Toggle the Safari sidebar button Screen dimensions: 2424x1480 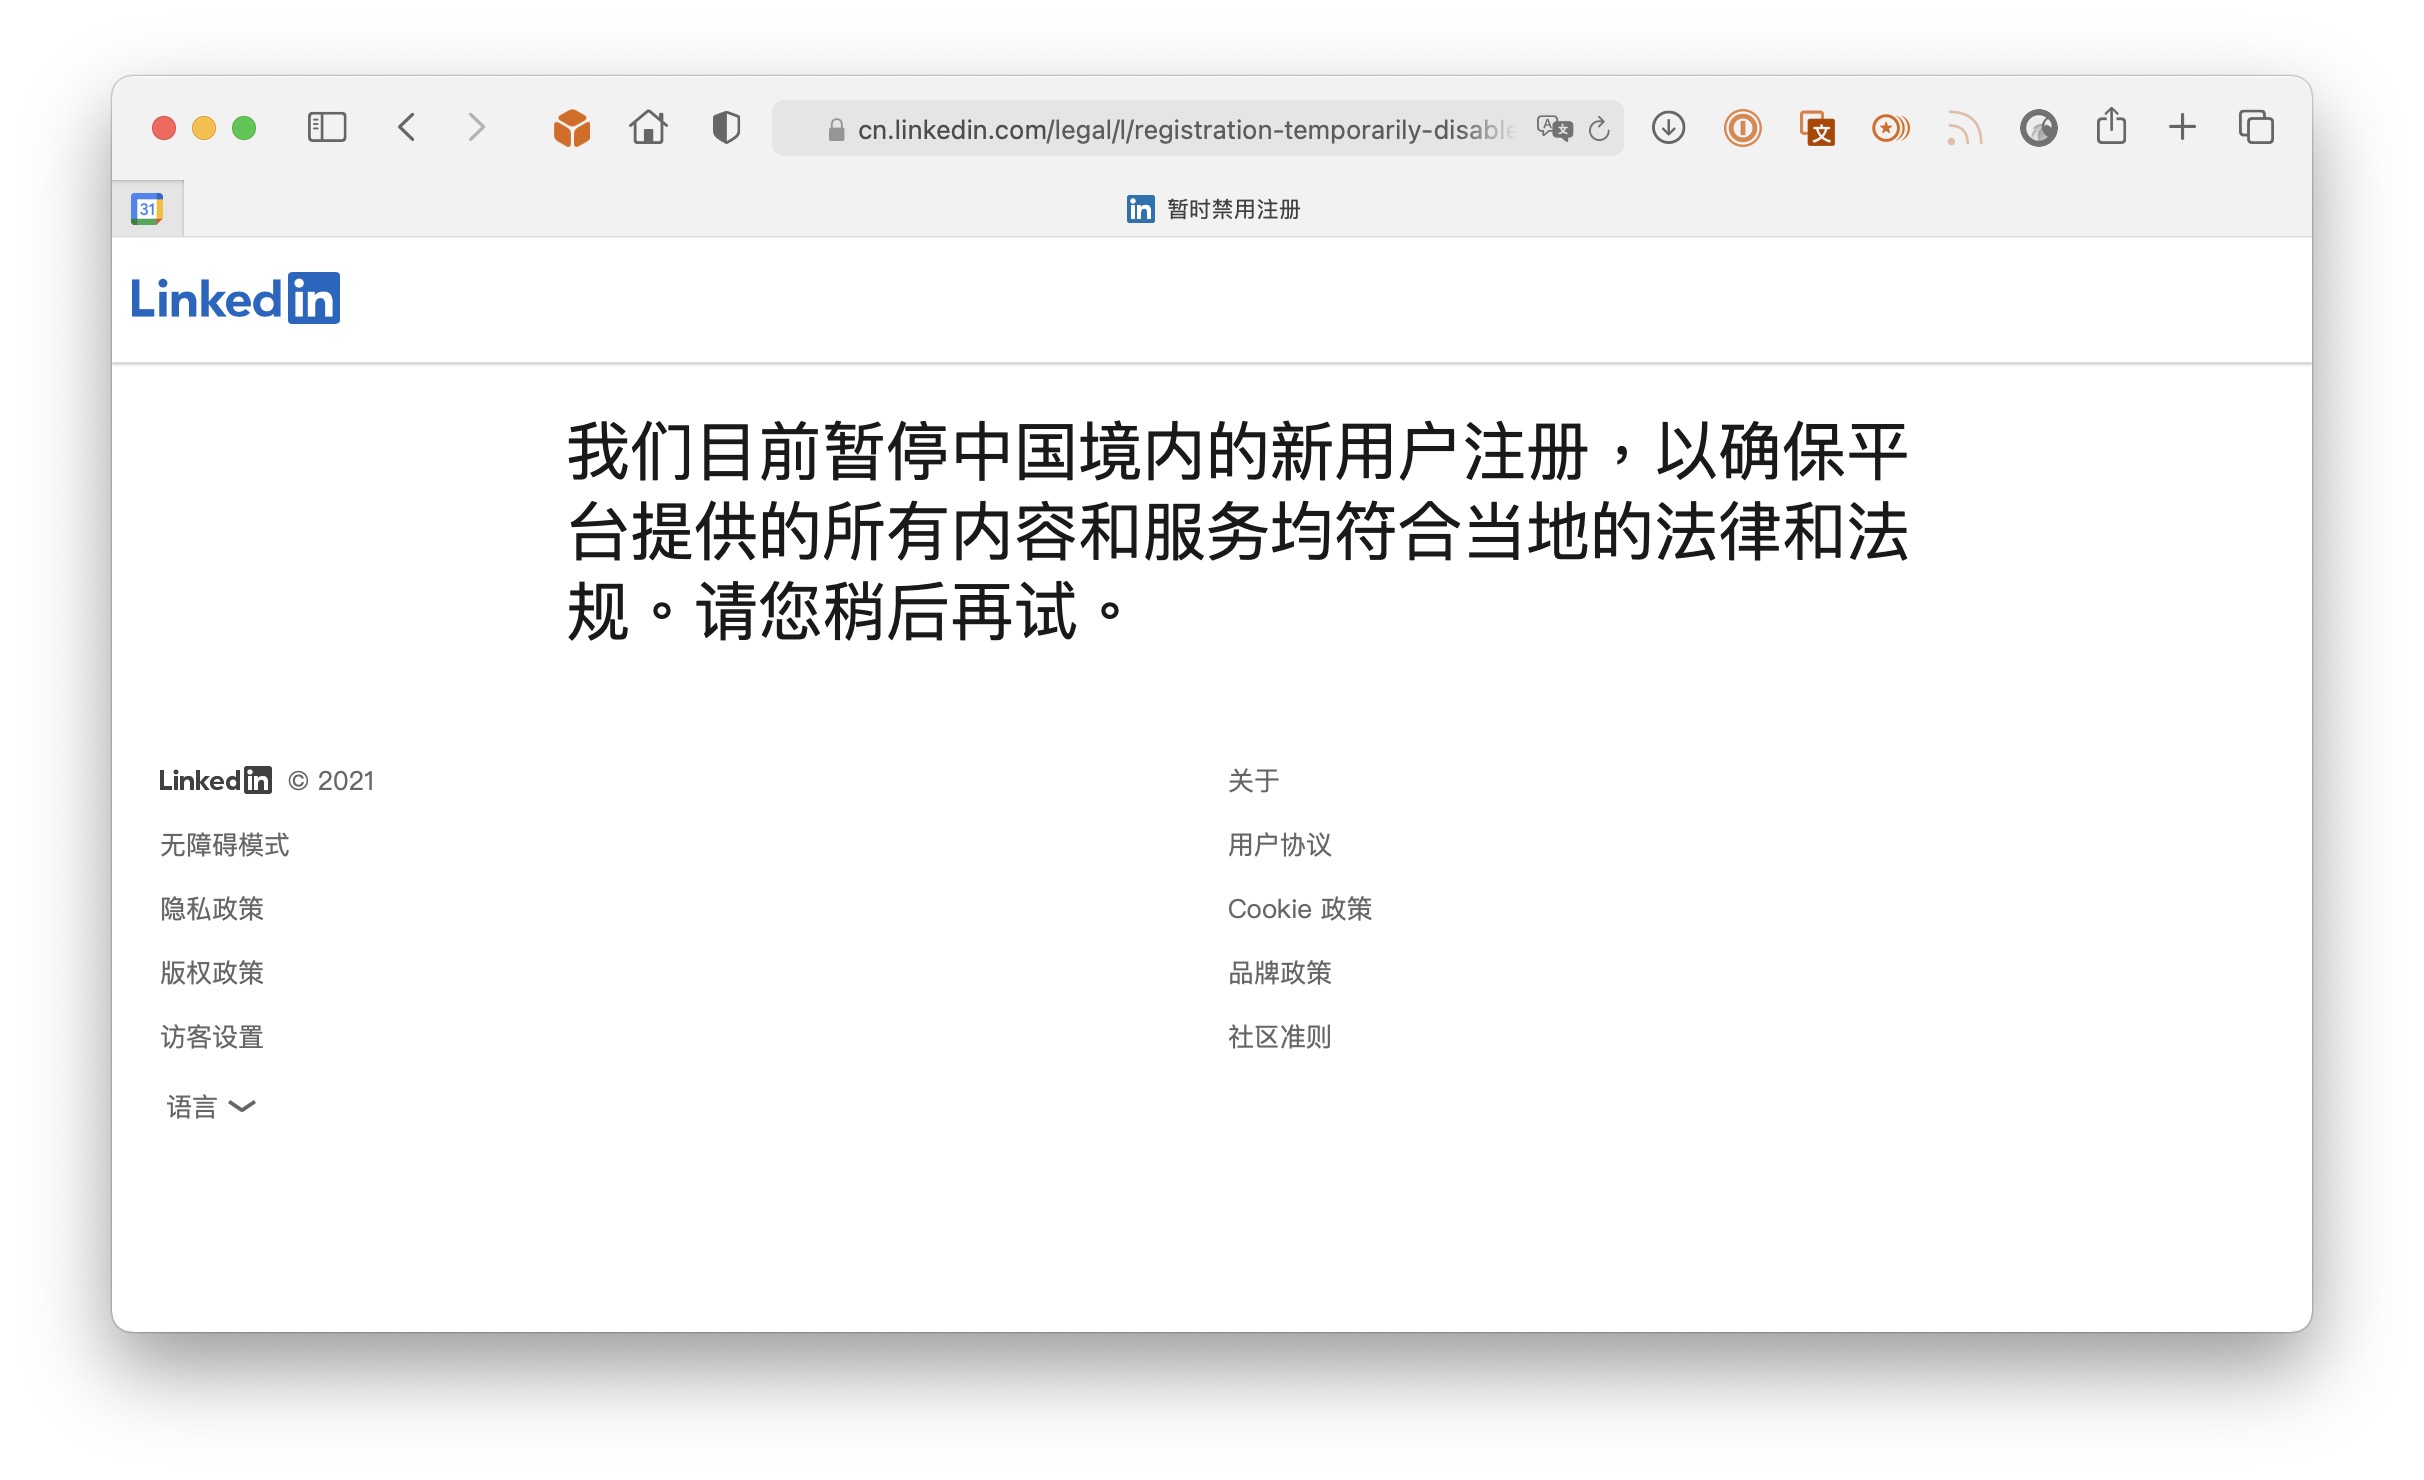pyautogui.click(x=326, y=128)
